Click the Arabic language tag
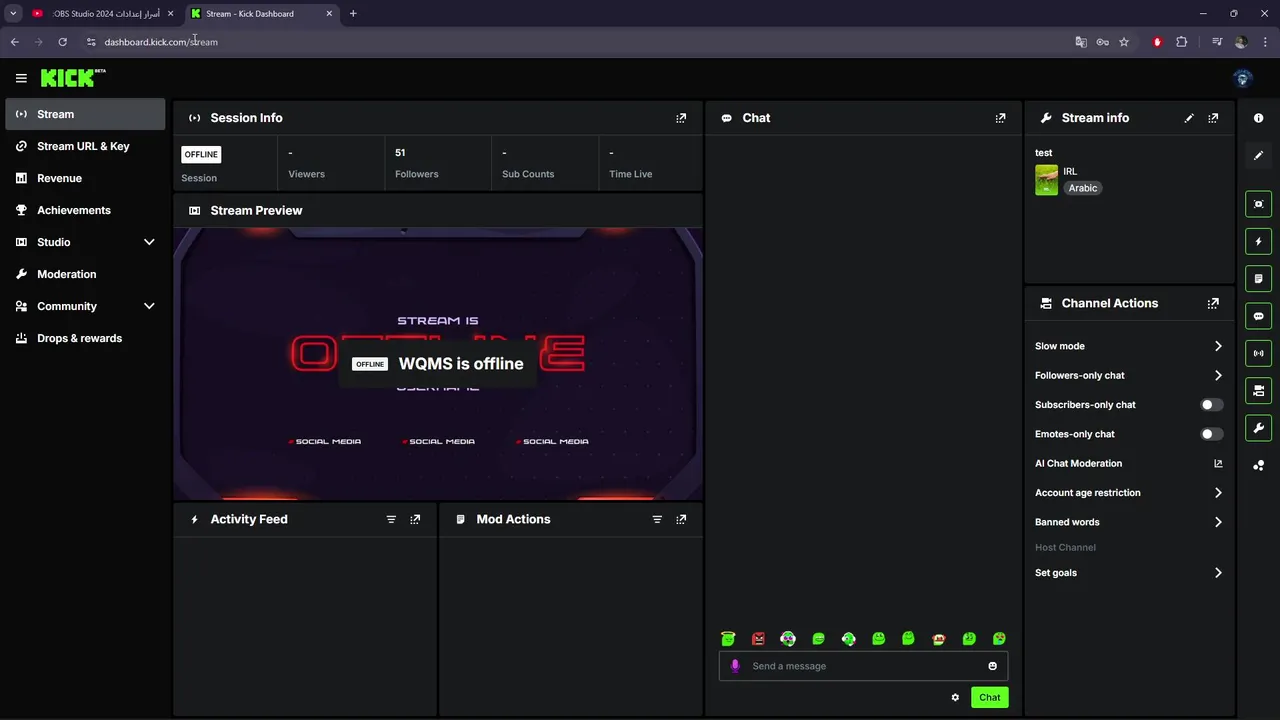This screenshot has height=720, width=1280. (1083, 188)
